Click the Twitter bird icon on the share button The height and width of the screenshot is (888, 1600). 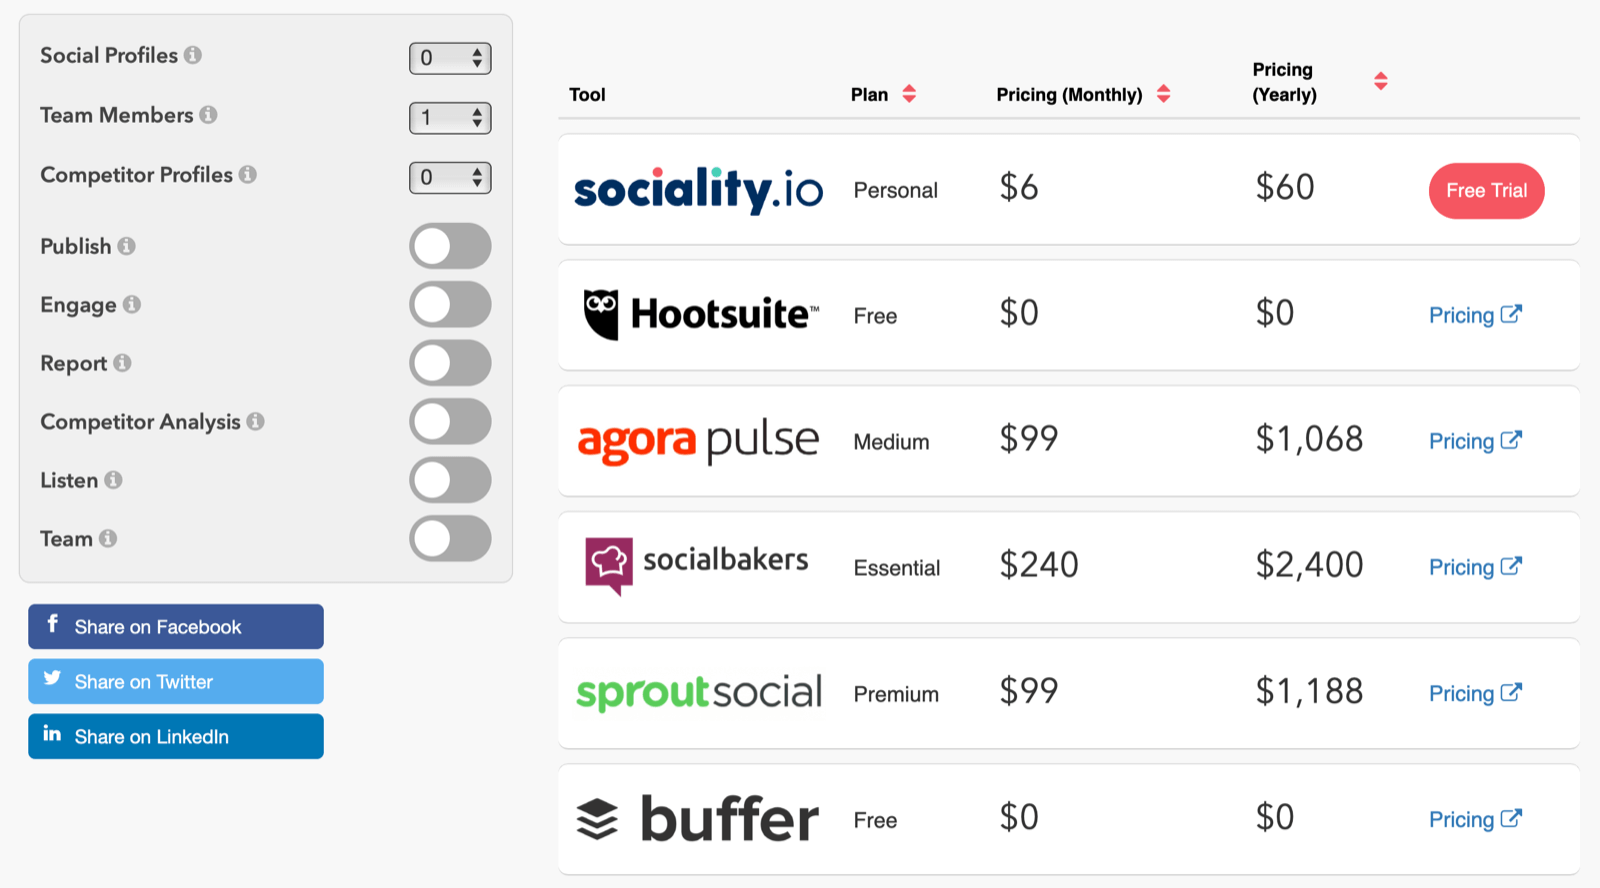click(x=51, y=680)
